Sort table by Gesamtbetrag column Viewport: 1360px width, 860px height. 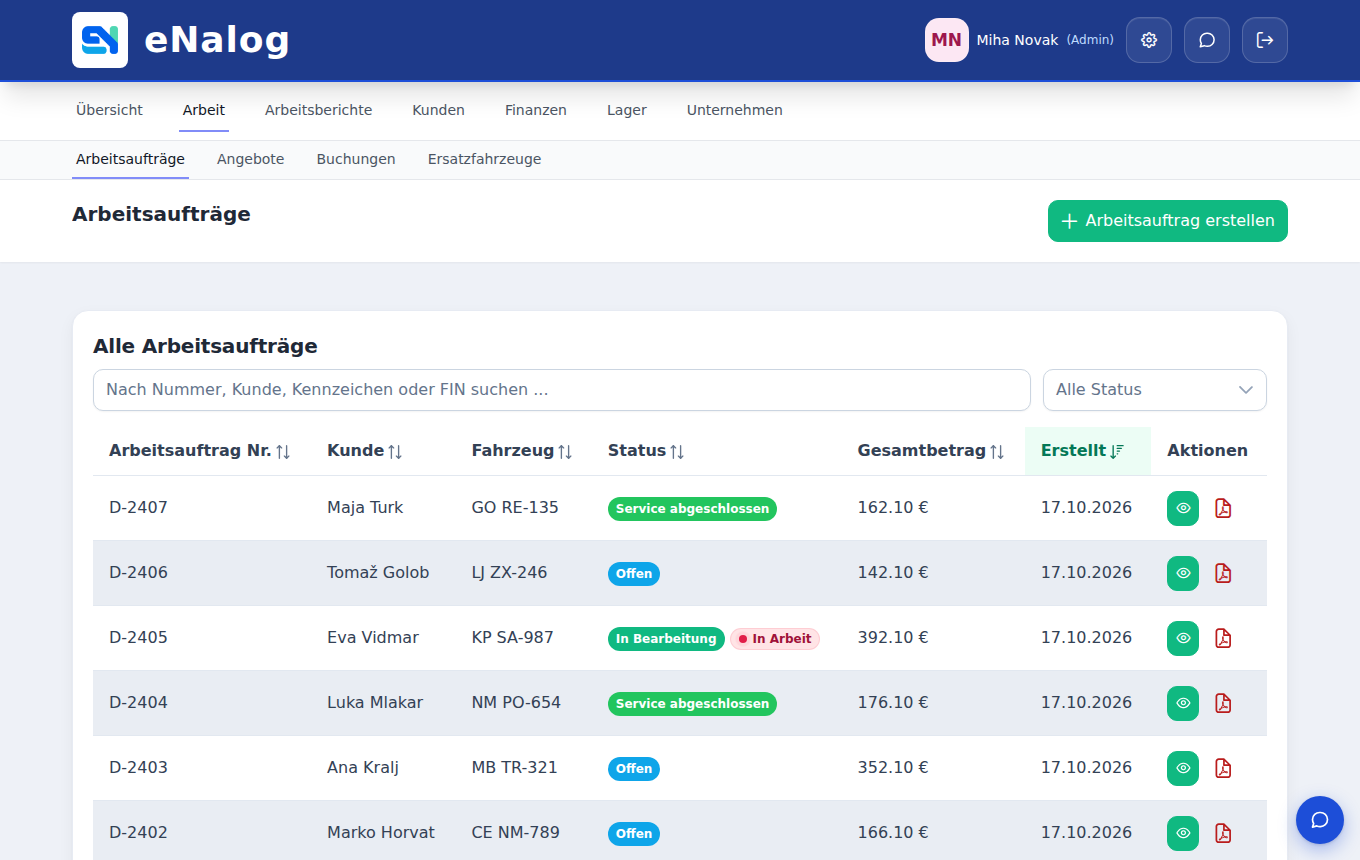pos(931,451)
